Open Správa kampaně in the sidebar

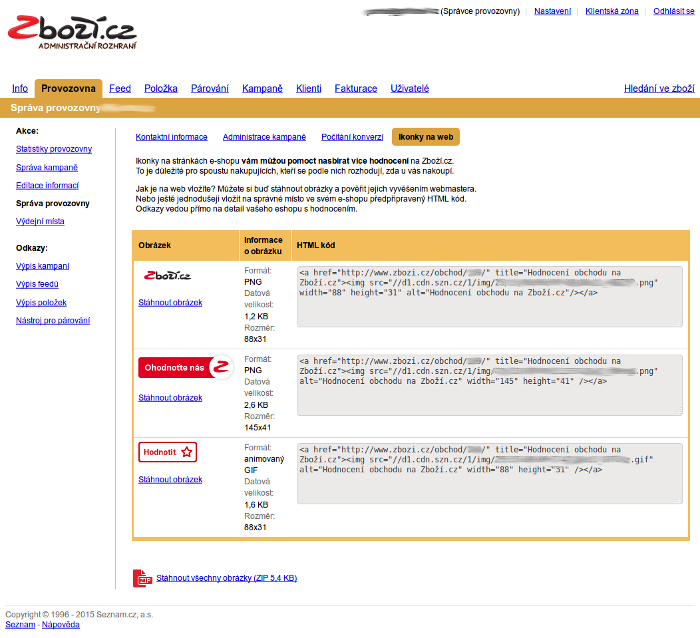click(x=47, y=167)
